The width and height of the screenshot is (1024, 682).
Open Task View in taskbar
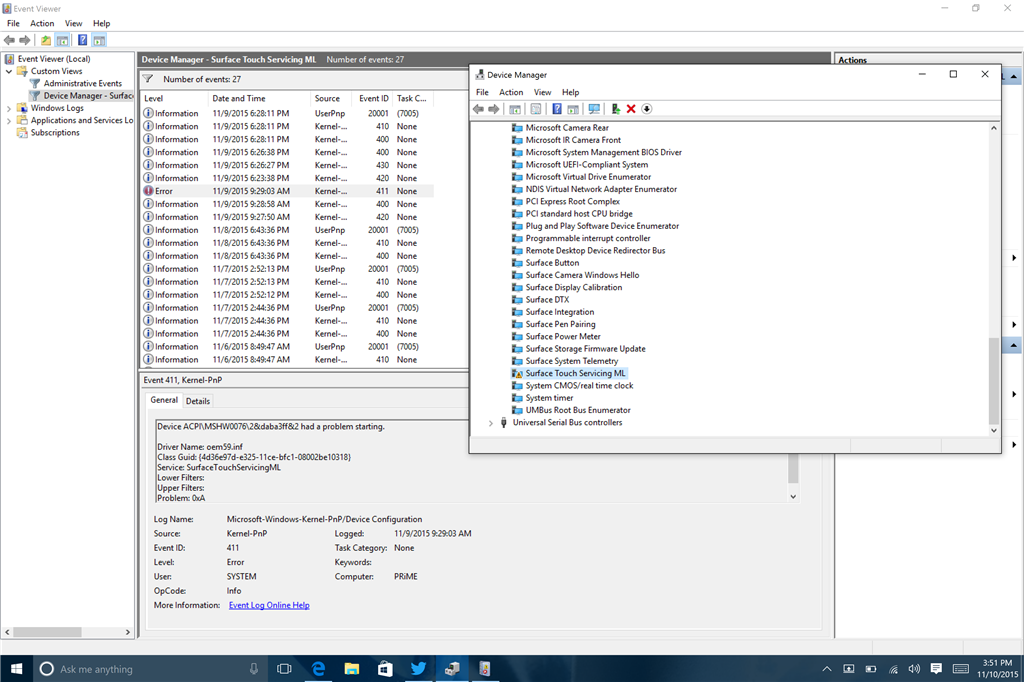[x=284, y=669]
